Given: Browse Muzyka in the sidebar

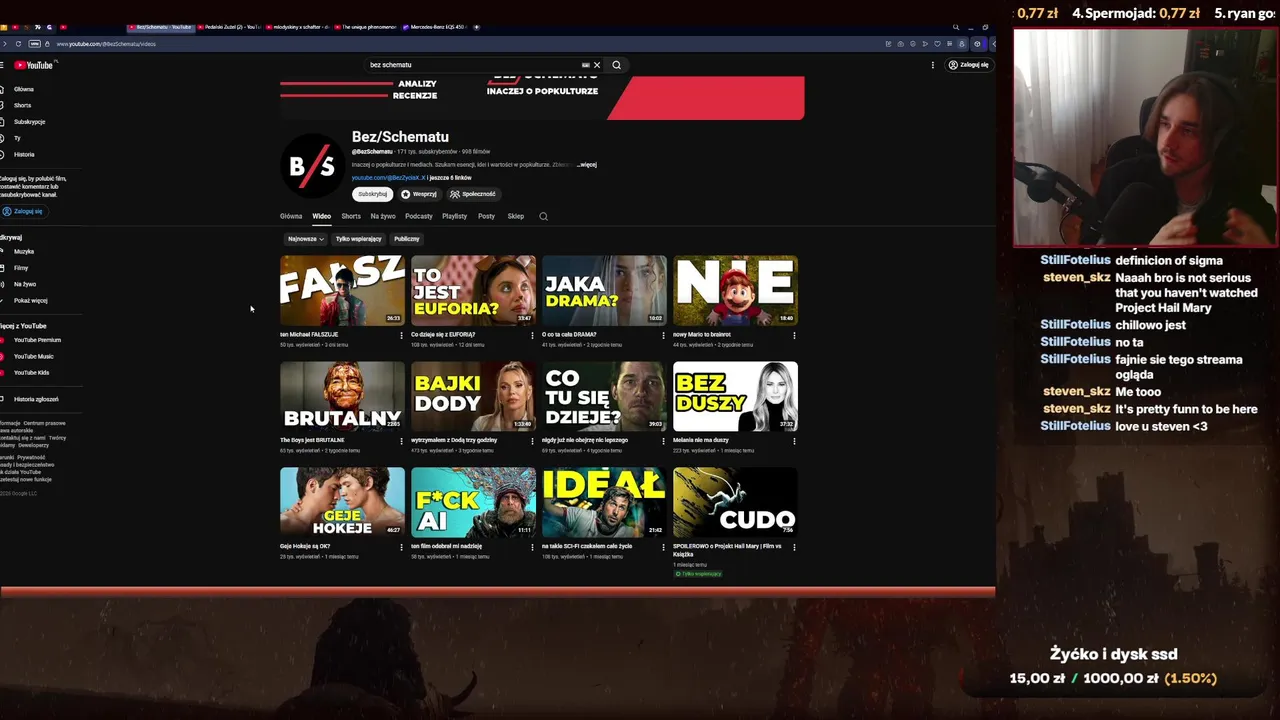Looking at the screenshot, I should [x=24, y=252].
